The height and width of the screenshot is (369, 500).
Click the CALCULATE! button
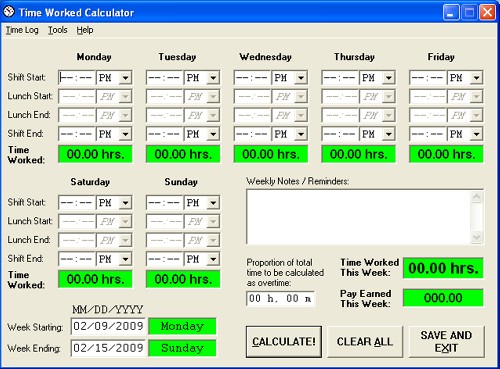point(284,342)
